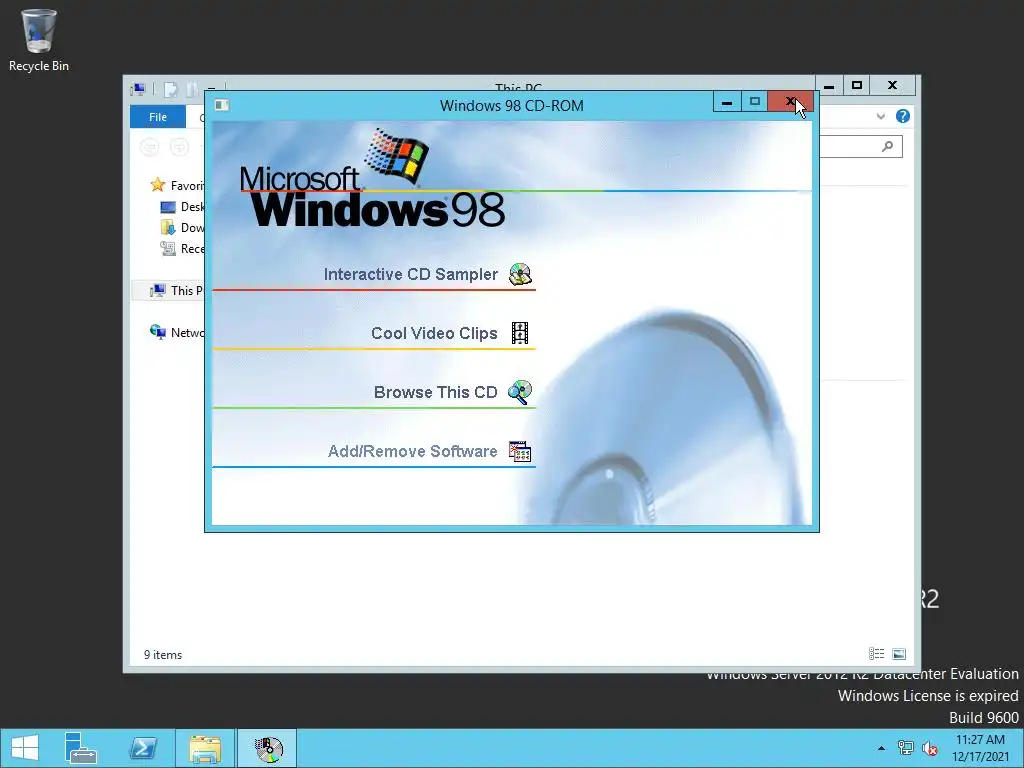
Task: Open the Start button on the taskbar
Action: pyautogui.click(x=25, y=748)
